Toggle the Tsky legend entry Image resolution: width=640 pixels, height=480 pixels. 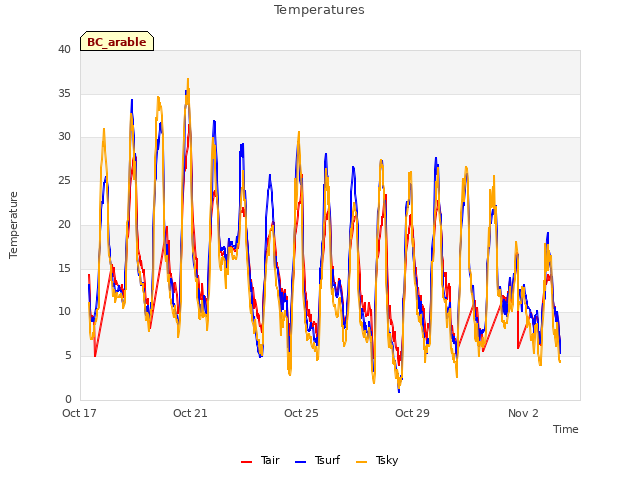point(377,460)
